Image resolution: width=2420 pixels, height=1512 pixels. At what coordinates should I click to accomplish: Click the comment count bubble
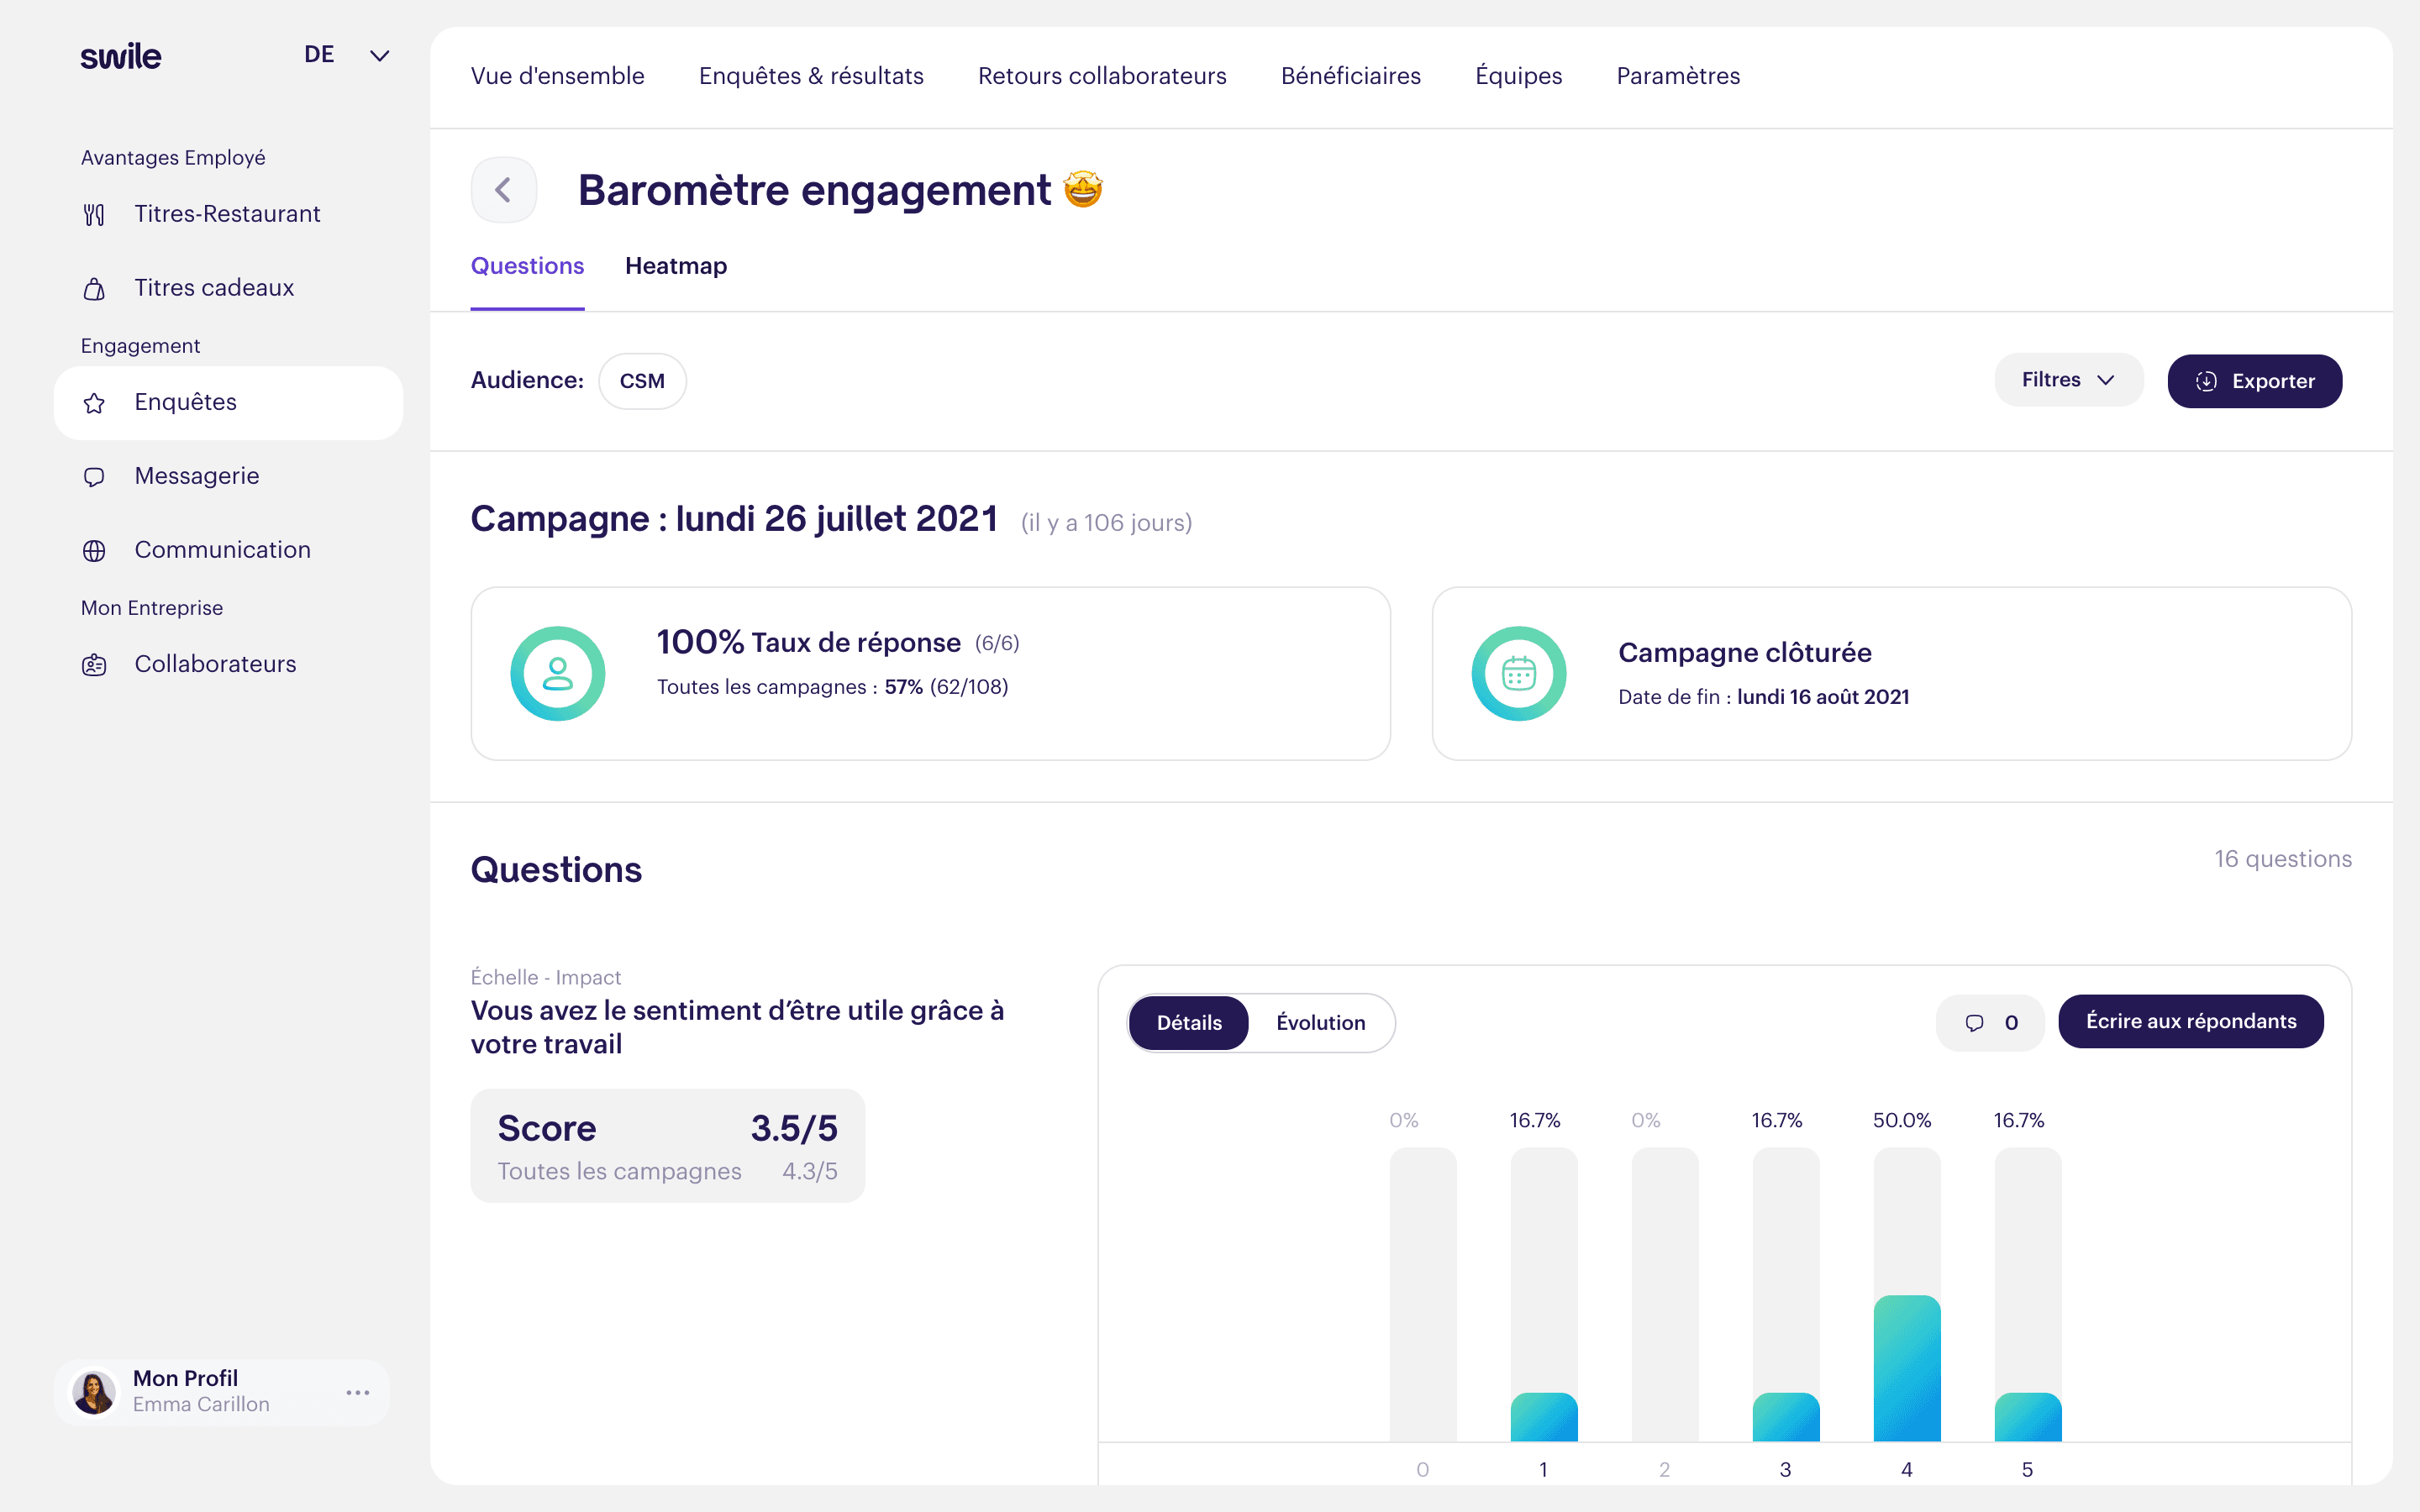tap(1990, 1022)
